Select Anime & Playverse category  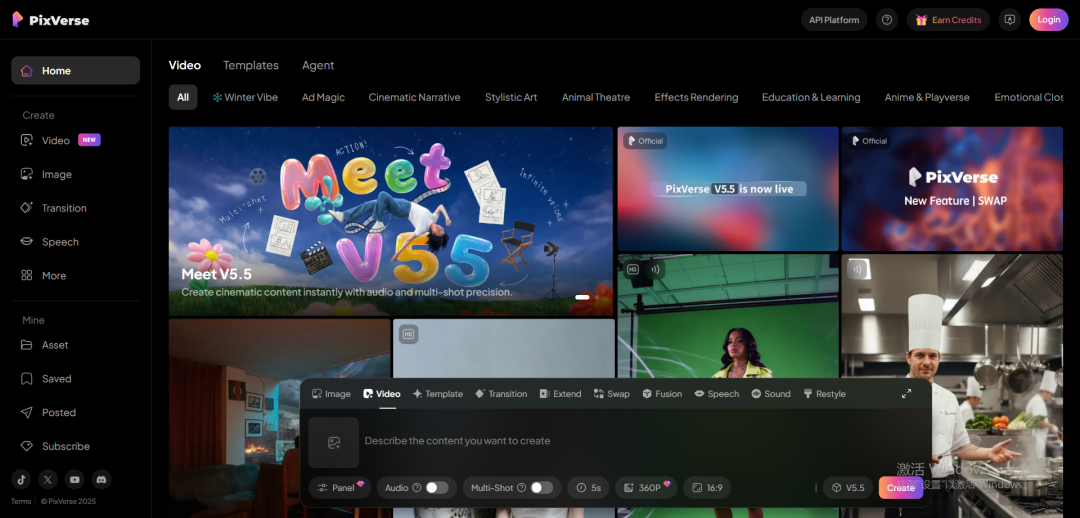927,97
